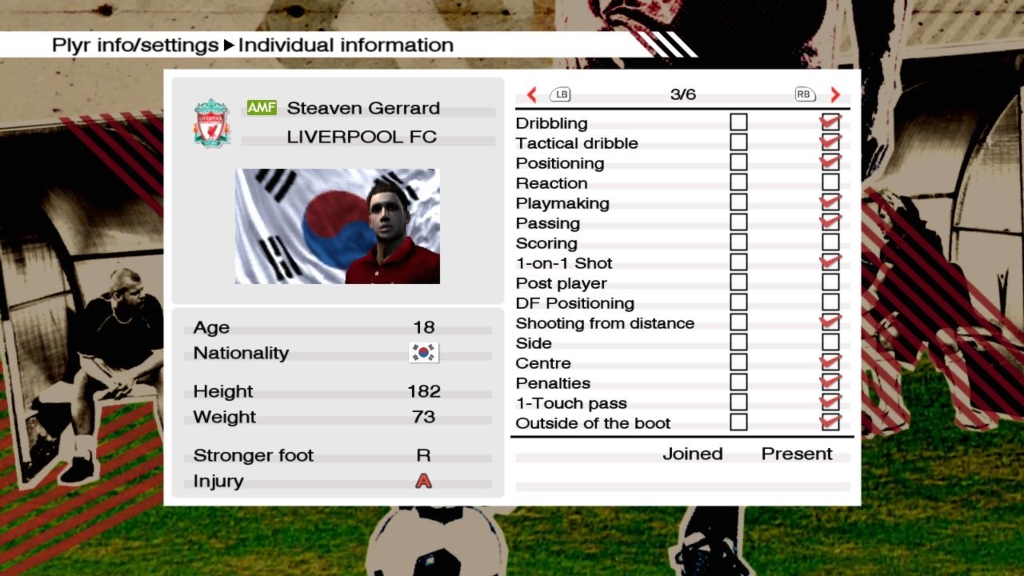
Task: Toggle Playmaking Present checkbox
Action: coord(831,202)
